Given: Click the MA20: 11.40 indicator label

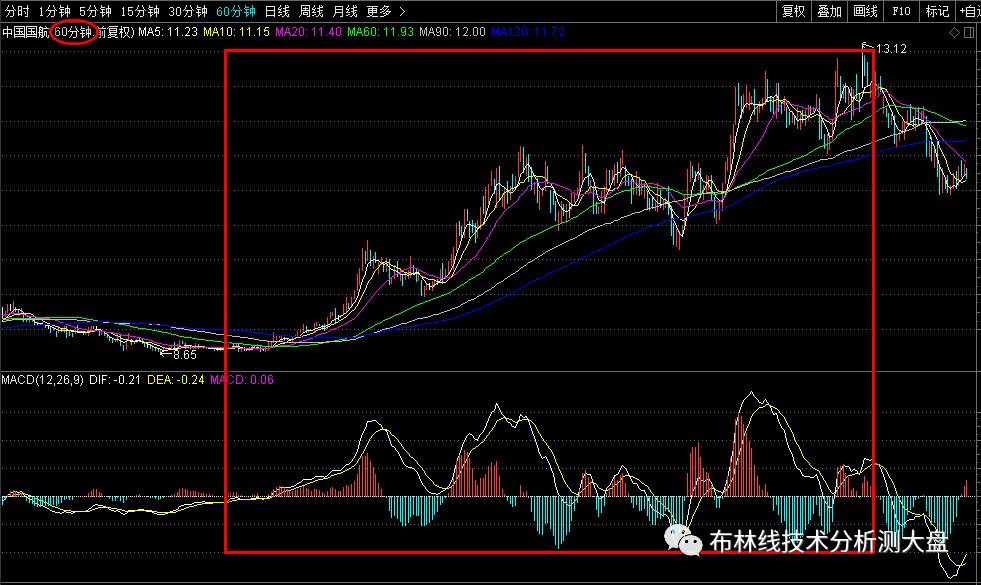Looking at the screenshot, I should [x=308, y=32].
